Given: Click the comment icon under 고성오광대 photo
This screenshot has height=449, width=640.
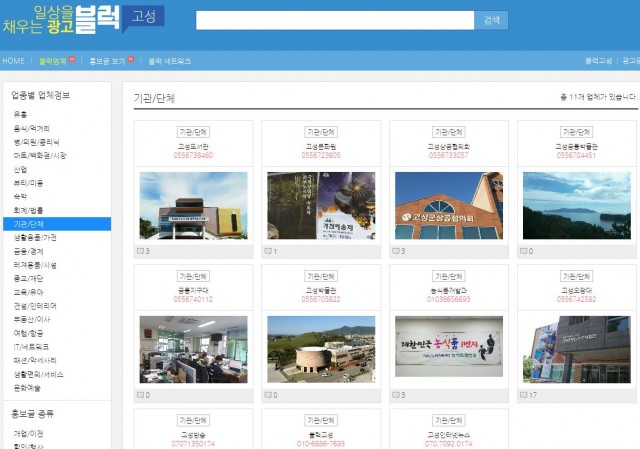Looking at the screenshot, I should pos(524,395).
